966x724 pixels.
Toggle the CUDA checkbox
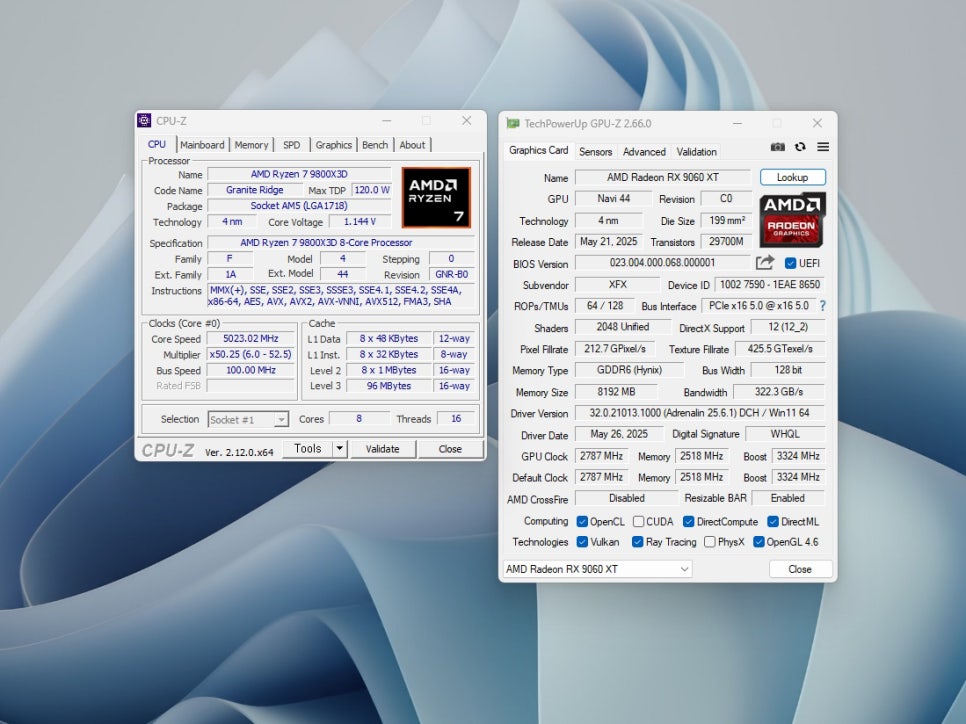pyautogui.click(x=638, y=522)
